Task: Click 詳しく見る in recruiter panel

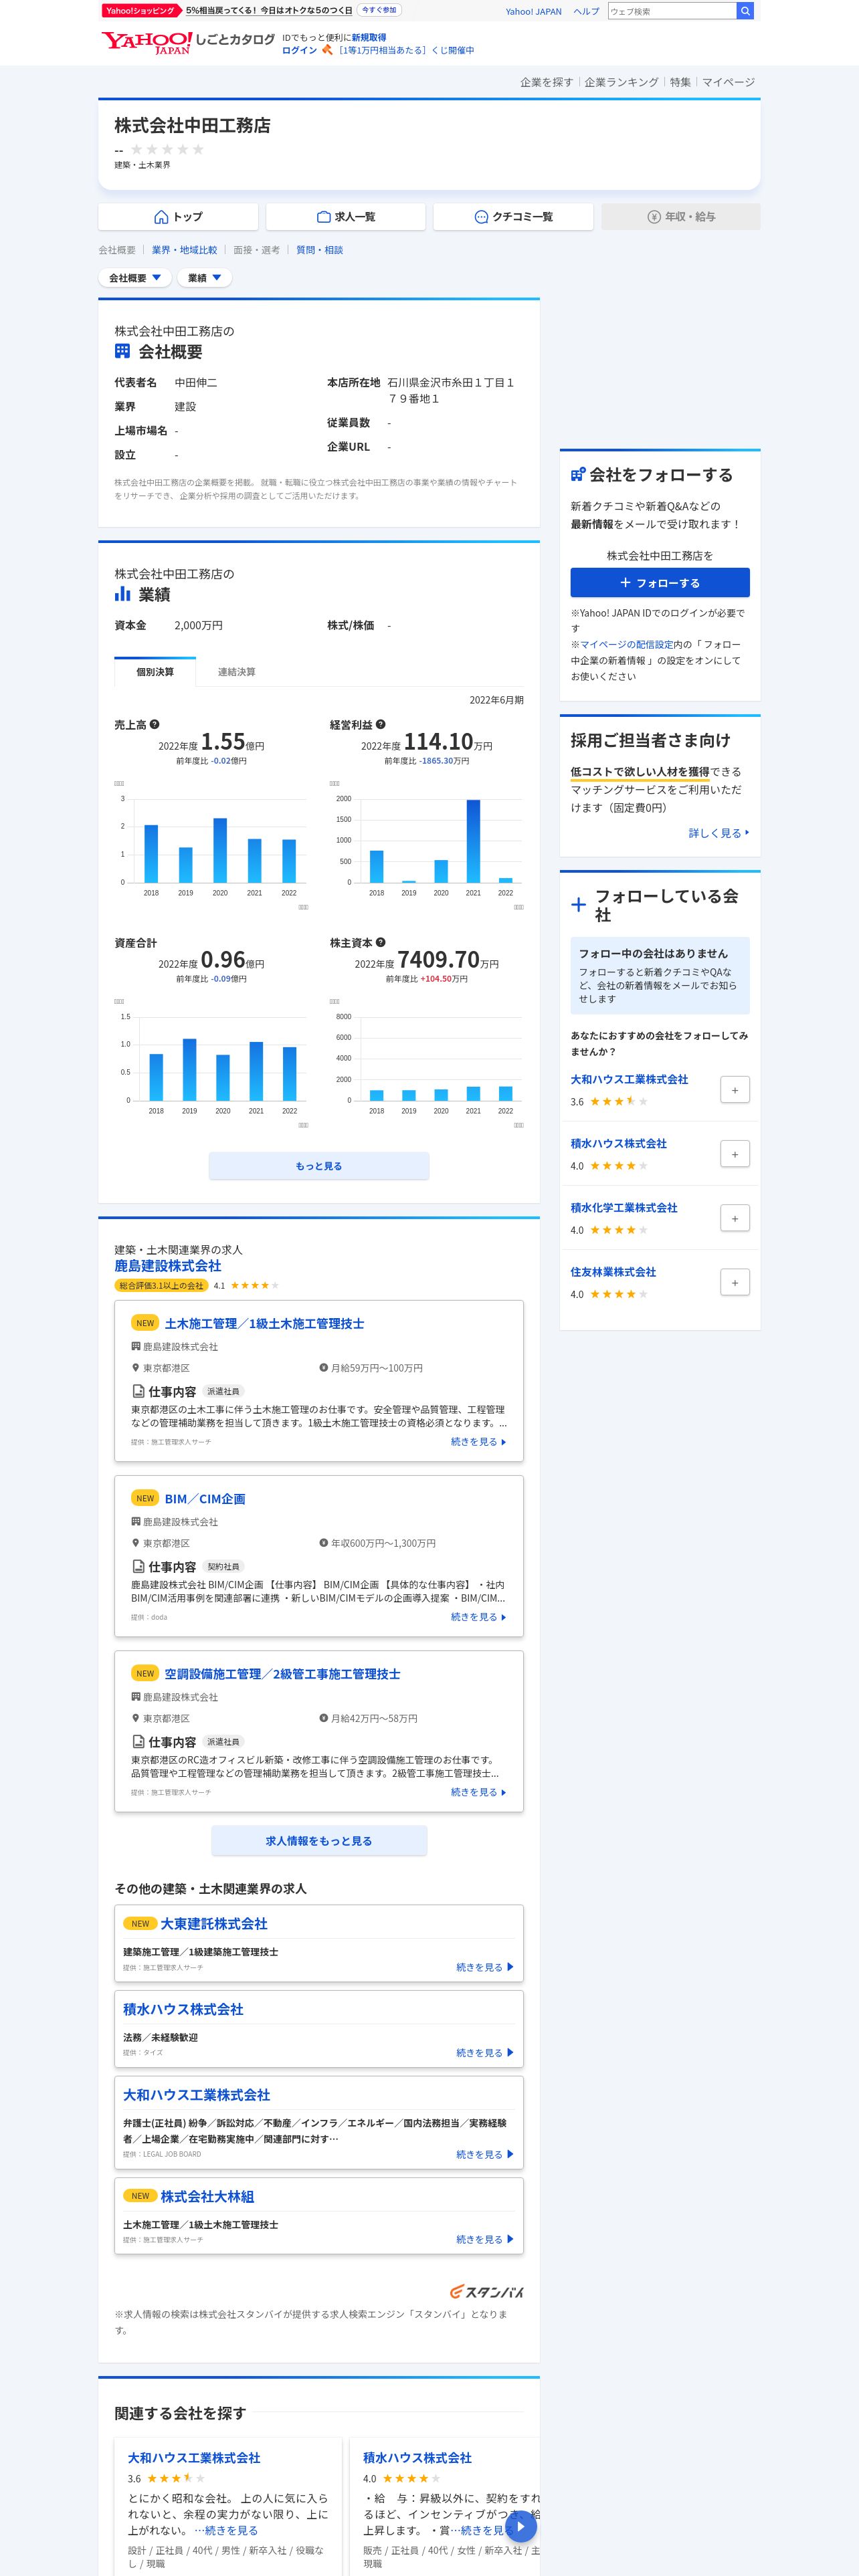Action: coord(719,833)
